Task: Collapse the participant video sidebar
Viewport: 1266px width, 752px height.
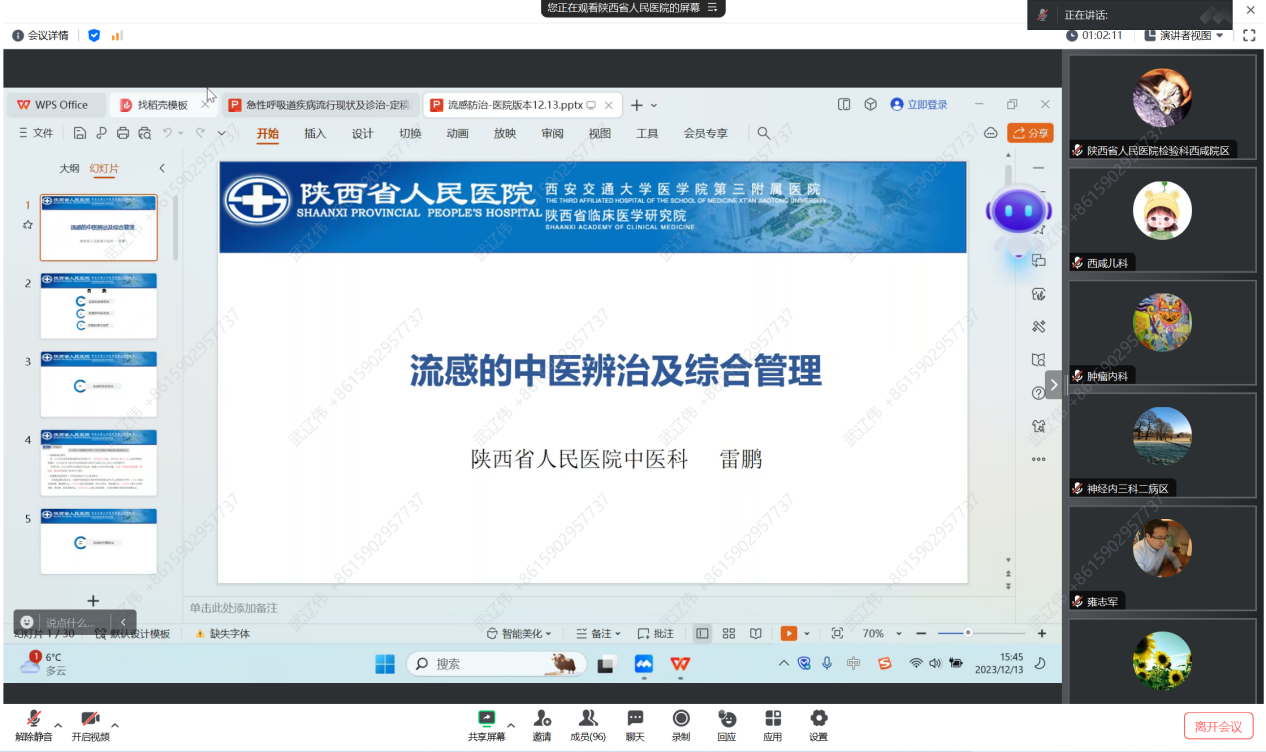Action: tap(1053, 384)
